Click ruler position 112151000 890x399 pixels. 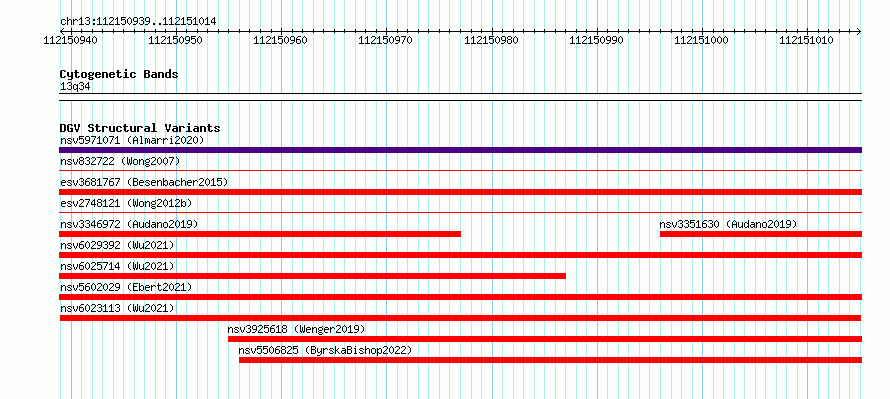click(x=702, y=40)
